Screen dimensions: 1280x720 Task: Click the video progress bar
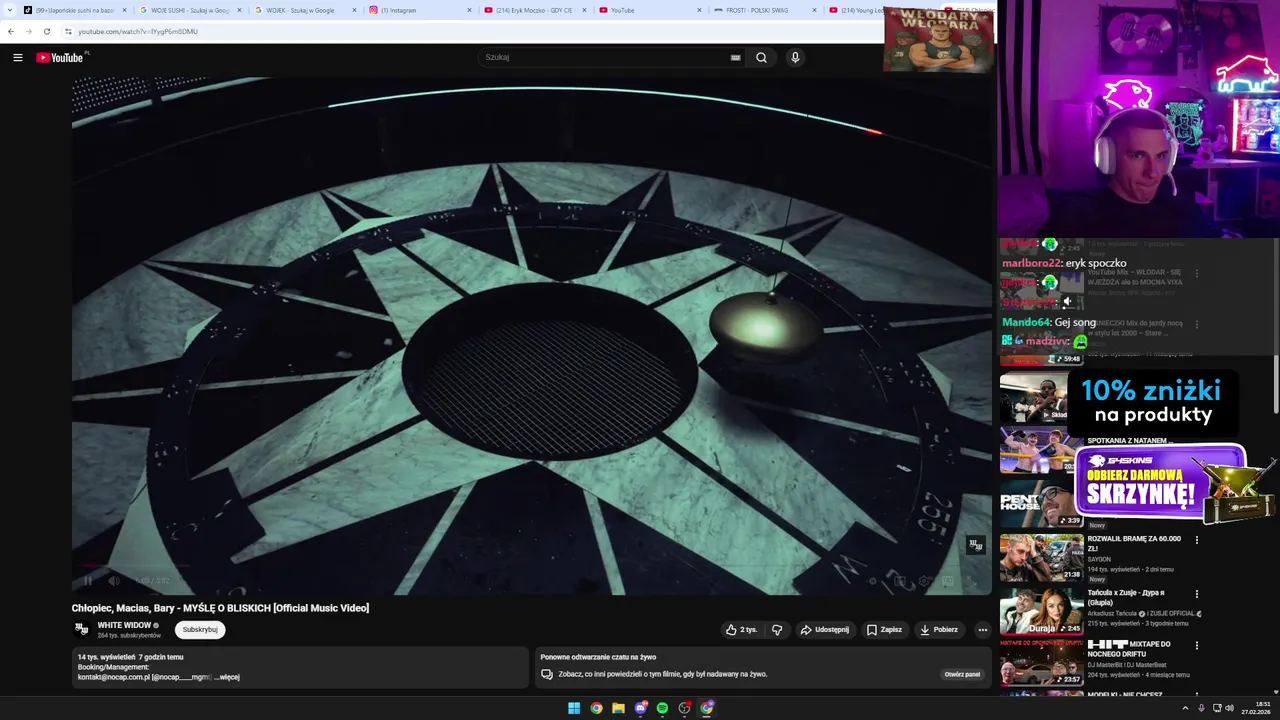531,567
